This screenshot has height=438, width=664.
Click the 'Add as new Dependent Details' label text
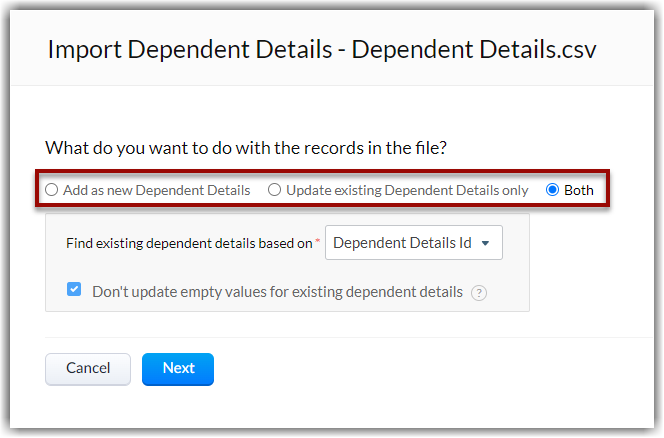(156, 190)
